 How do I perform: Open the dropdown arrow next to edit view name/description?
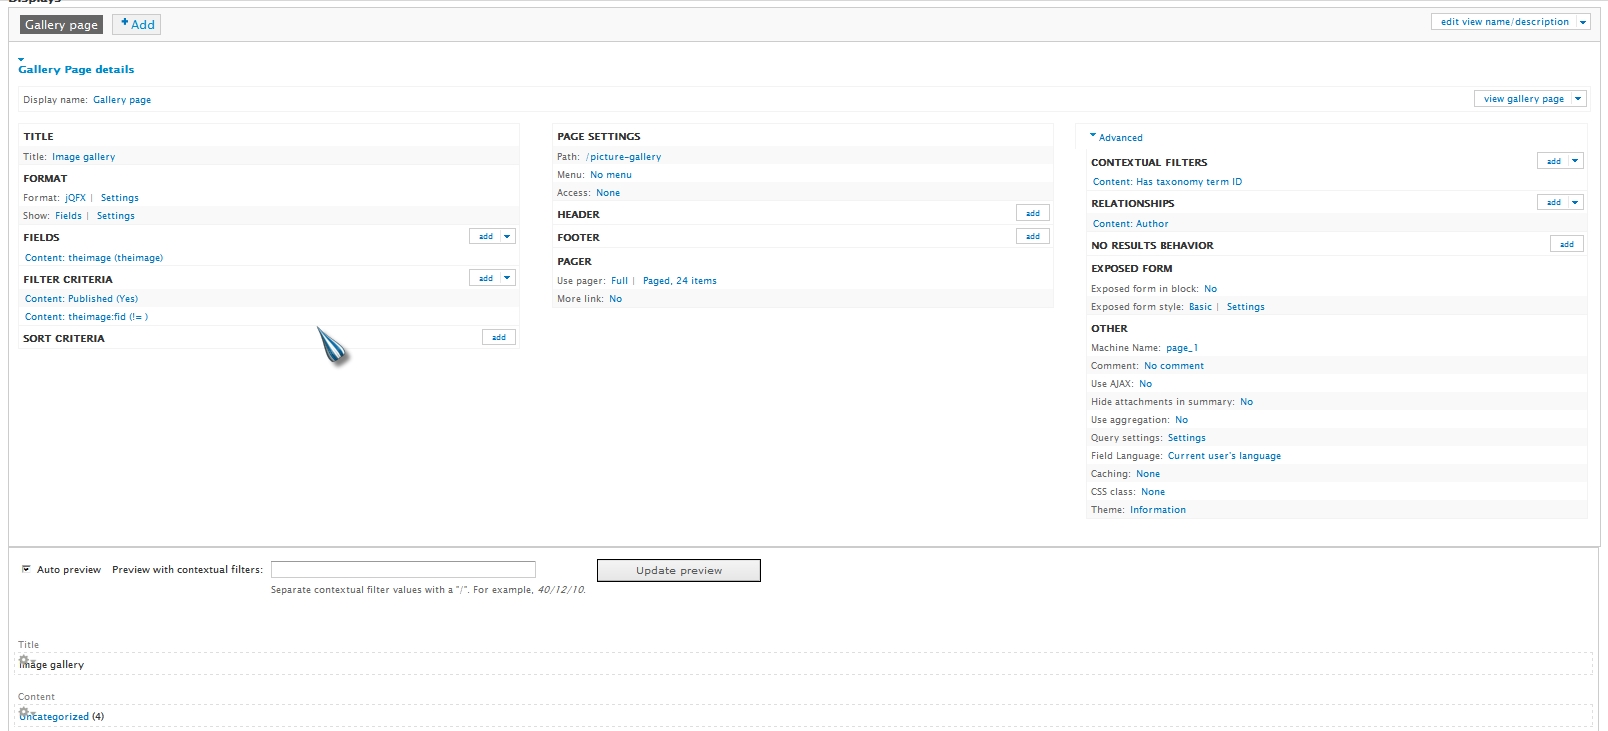point(1583,22)
